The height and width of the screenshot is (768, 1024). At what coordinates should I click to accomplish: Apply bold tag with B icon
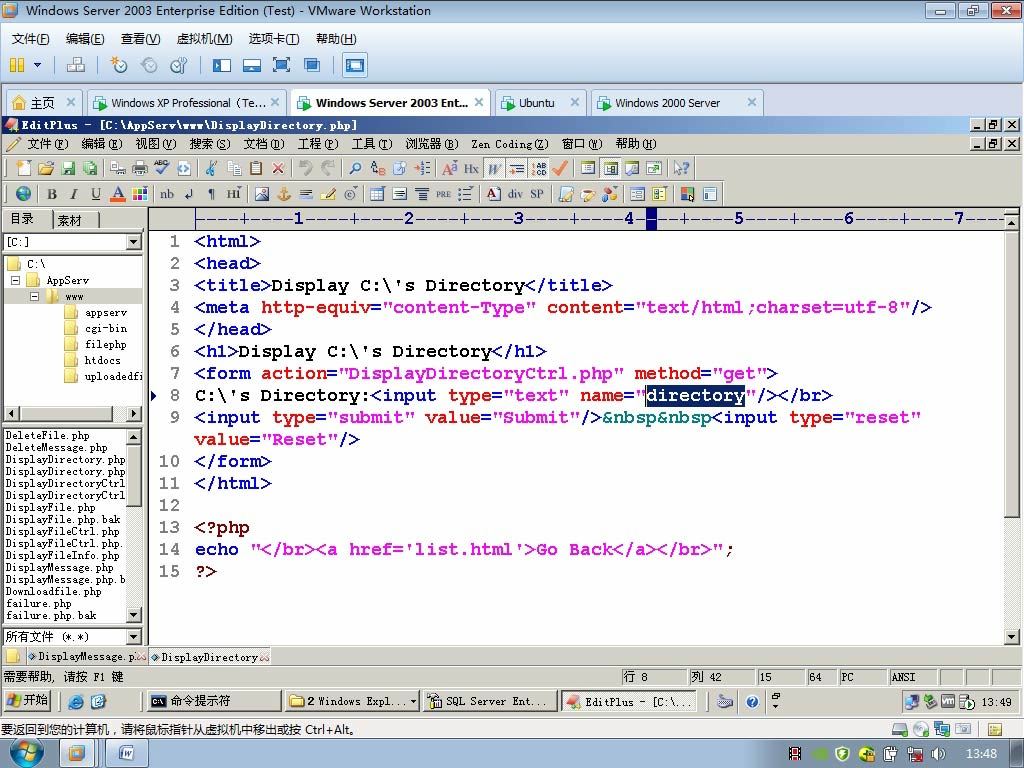click(x=52, y=194)
